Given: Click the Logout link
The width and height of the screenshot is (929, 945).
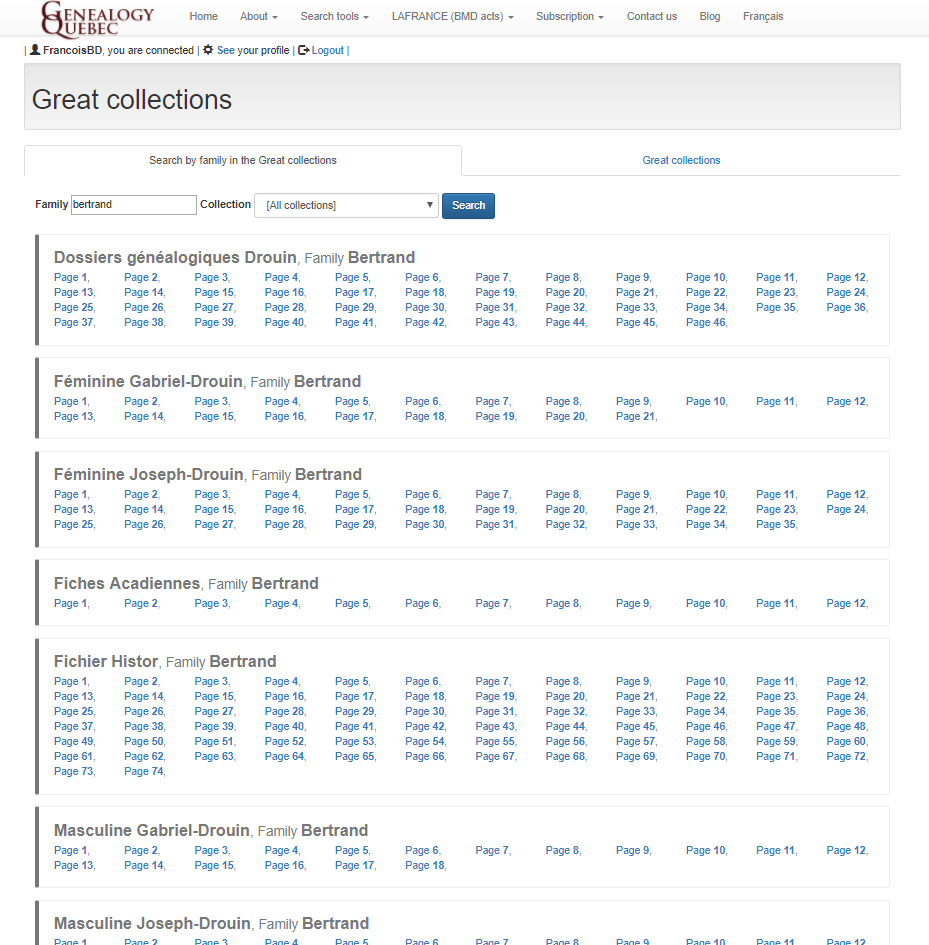Looking at the screenshot, I should point(327,50).
